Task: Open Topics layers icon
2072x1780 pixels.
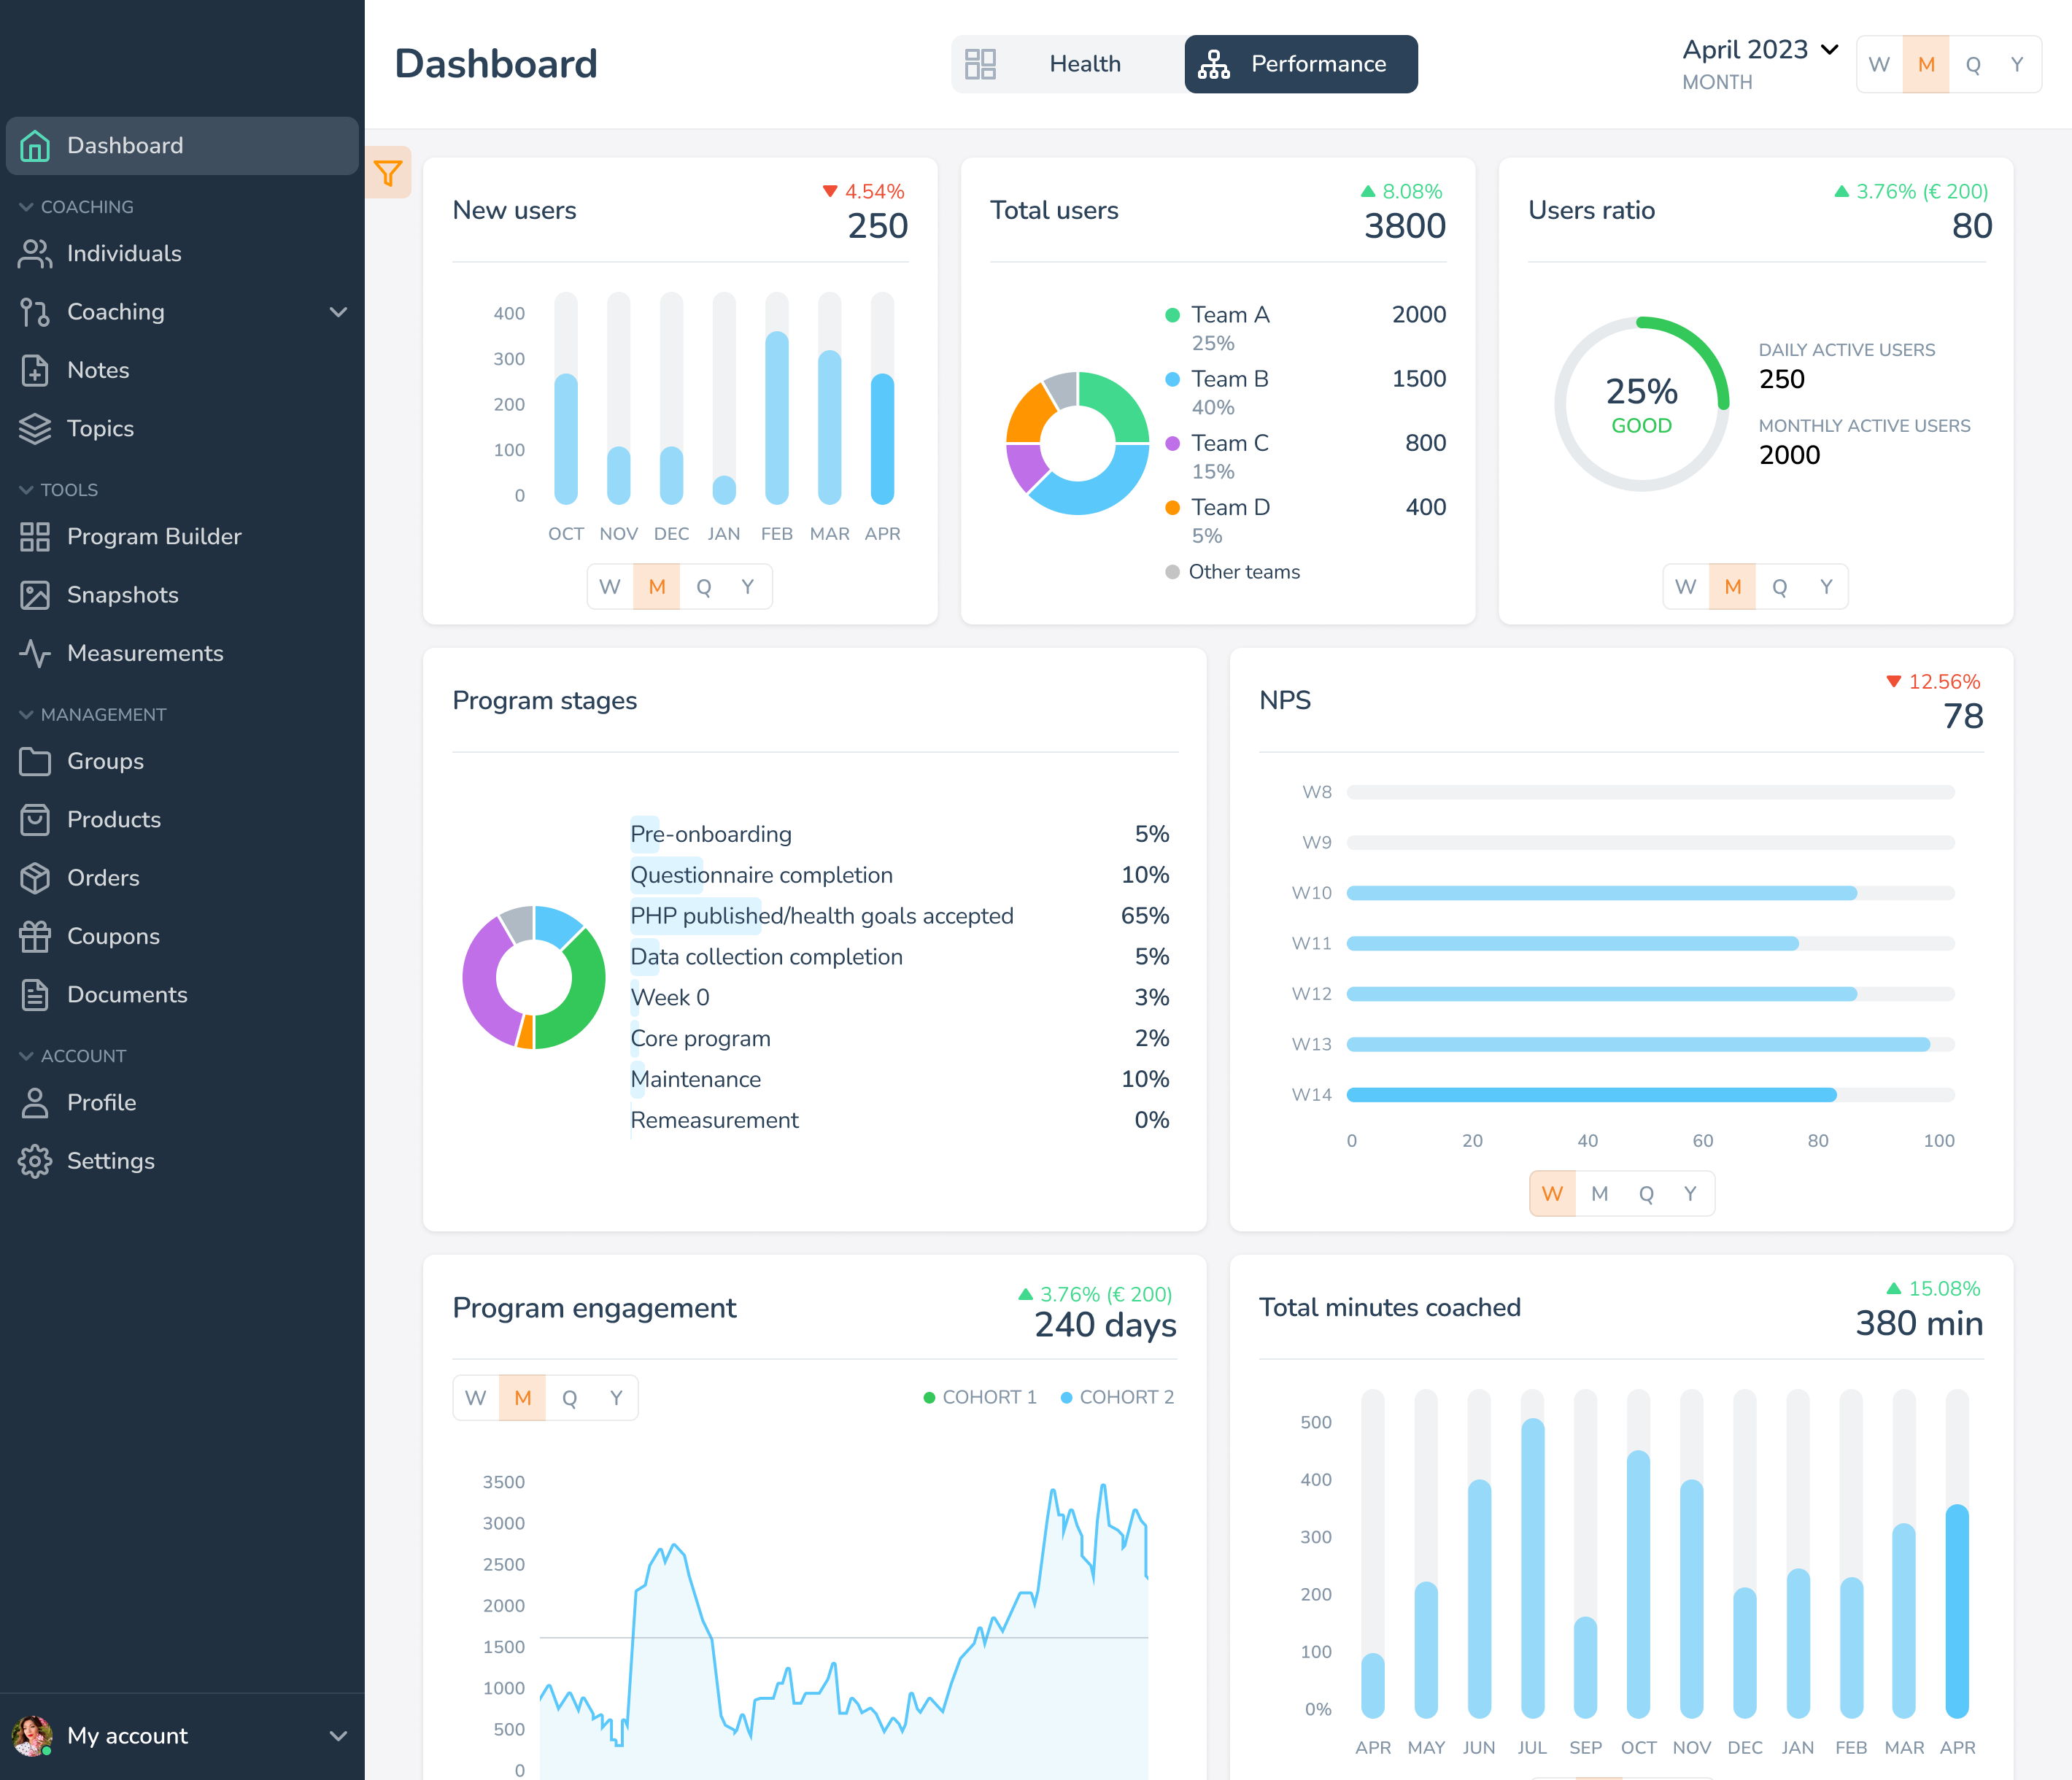Action: [x=35, y=428]
